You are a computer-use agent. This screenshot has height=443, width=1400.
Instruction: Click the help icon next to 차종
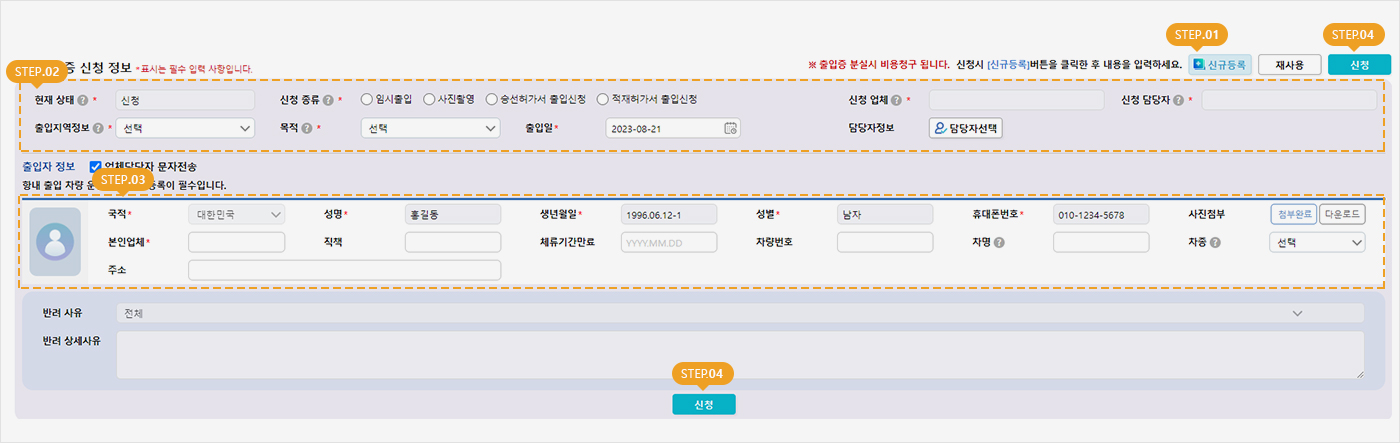(x=1215, y=242)
